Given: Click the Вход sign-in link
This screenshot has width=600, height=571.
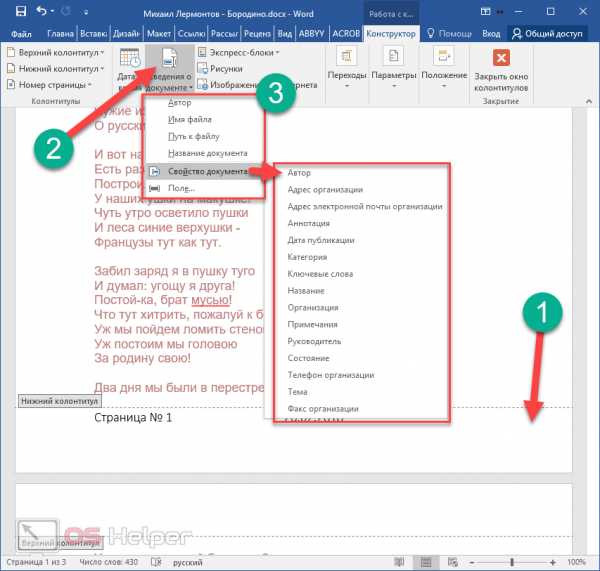Looking at the screenshot, I should [x=491, y=34].
